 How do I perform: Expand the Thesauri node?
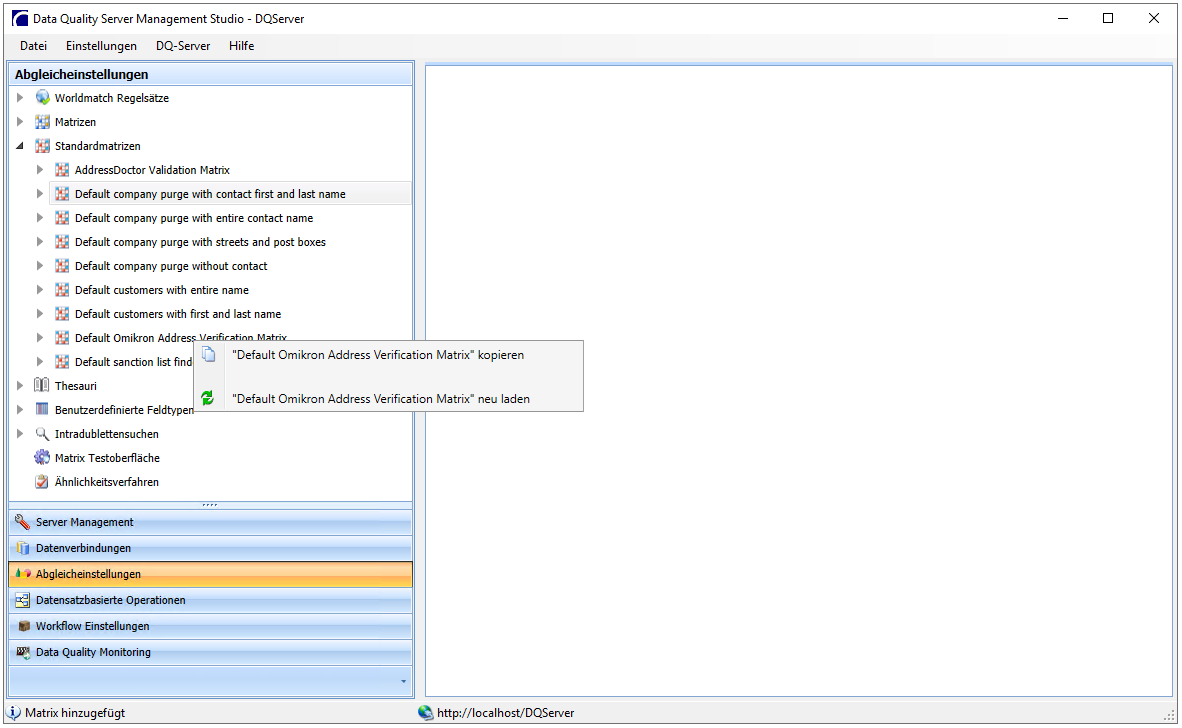coord(20,386)
